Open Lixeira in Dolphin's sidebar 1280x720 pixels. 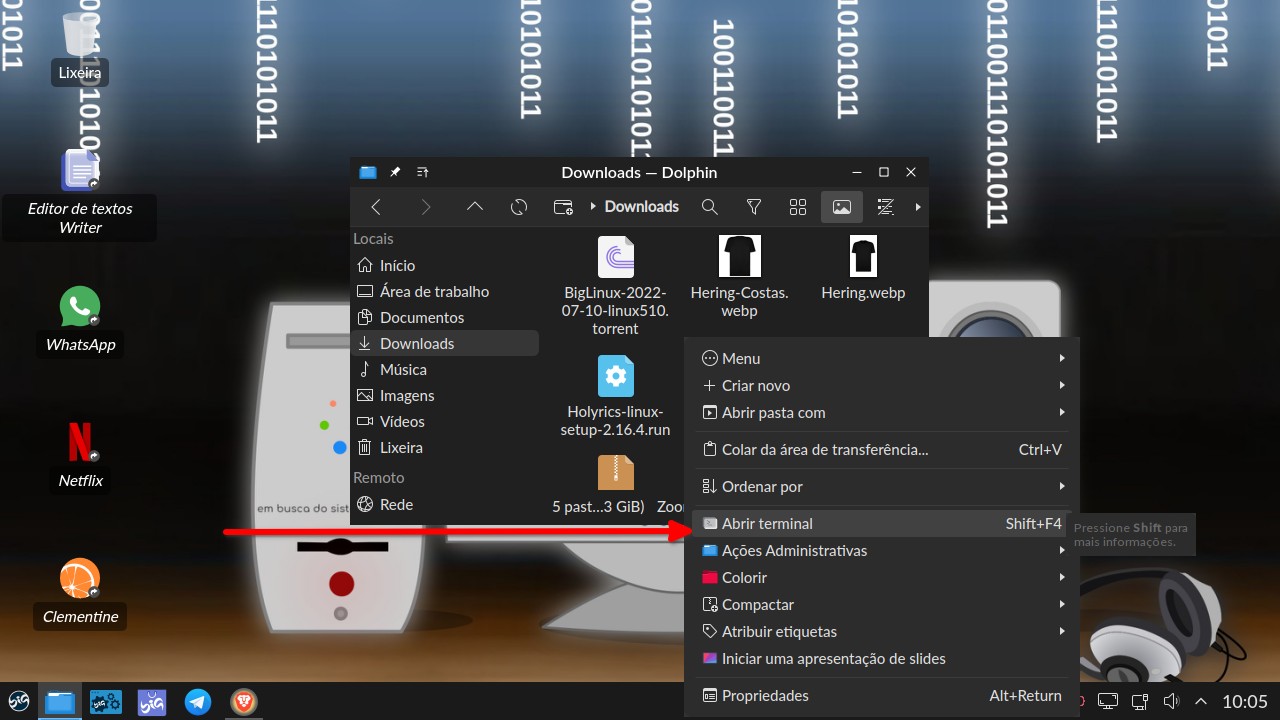pos(445,447)
